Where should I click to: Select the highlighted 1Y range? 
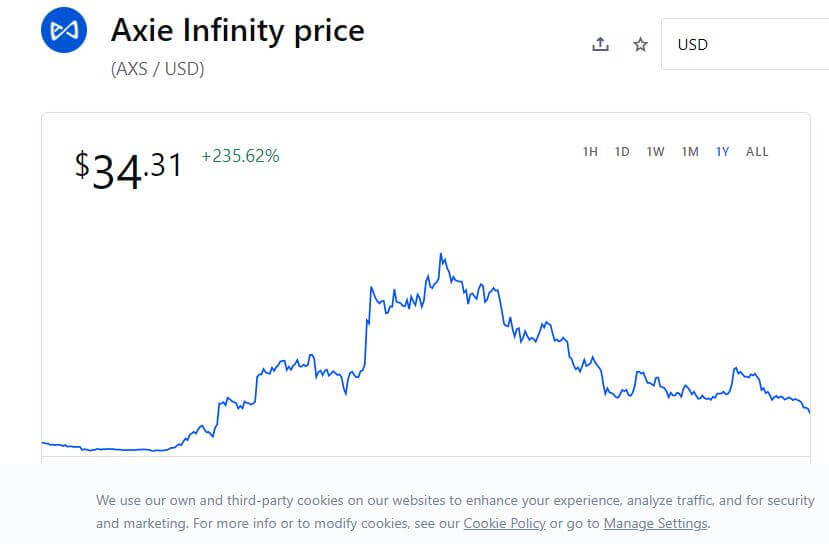722,152
